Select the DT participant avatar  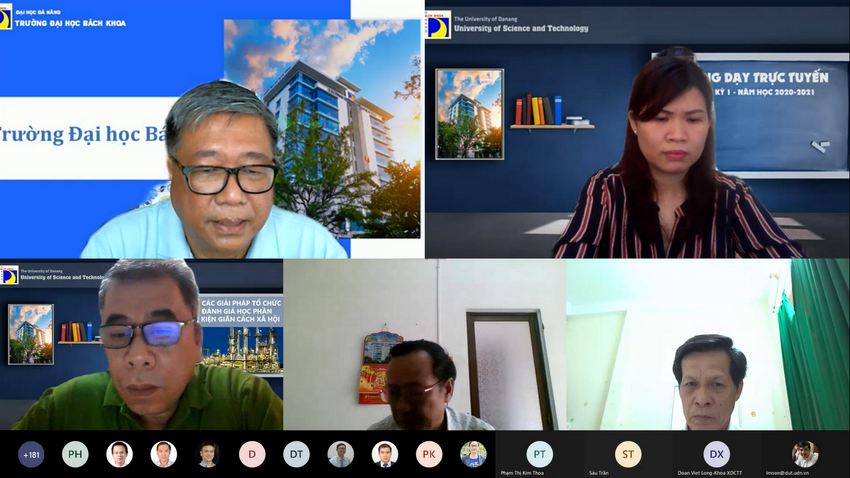point(297,455)
